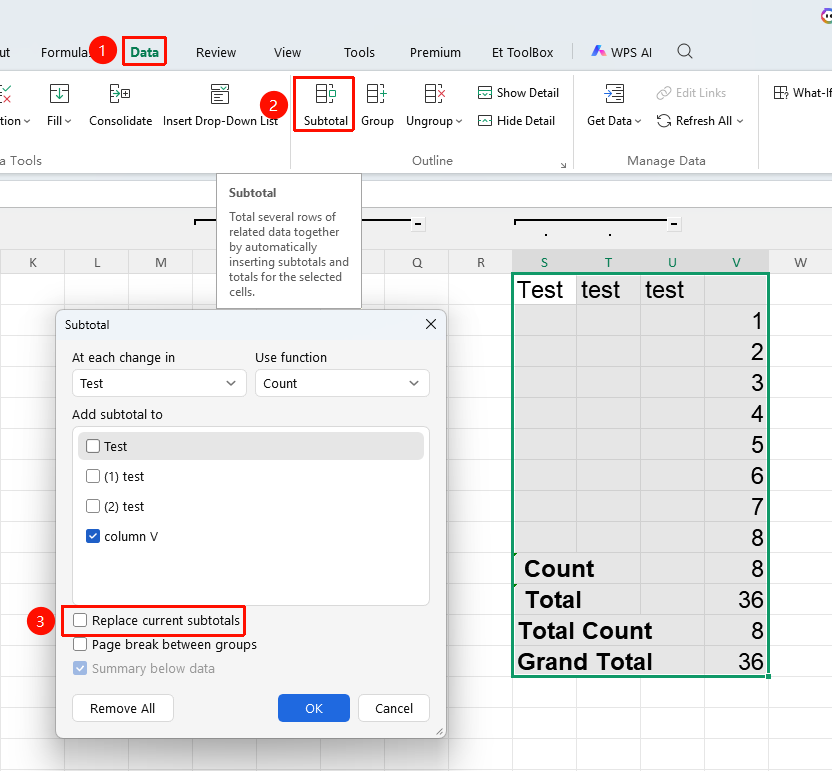Close the Subtotal dialog
The width and height of the screenshot is (832, 771).
[431, 324]
